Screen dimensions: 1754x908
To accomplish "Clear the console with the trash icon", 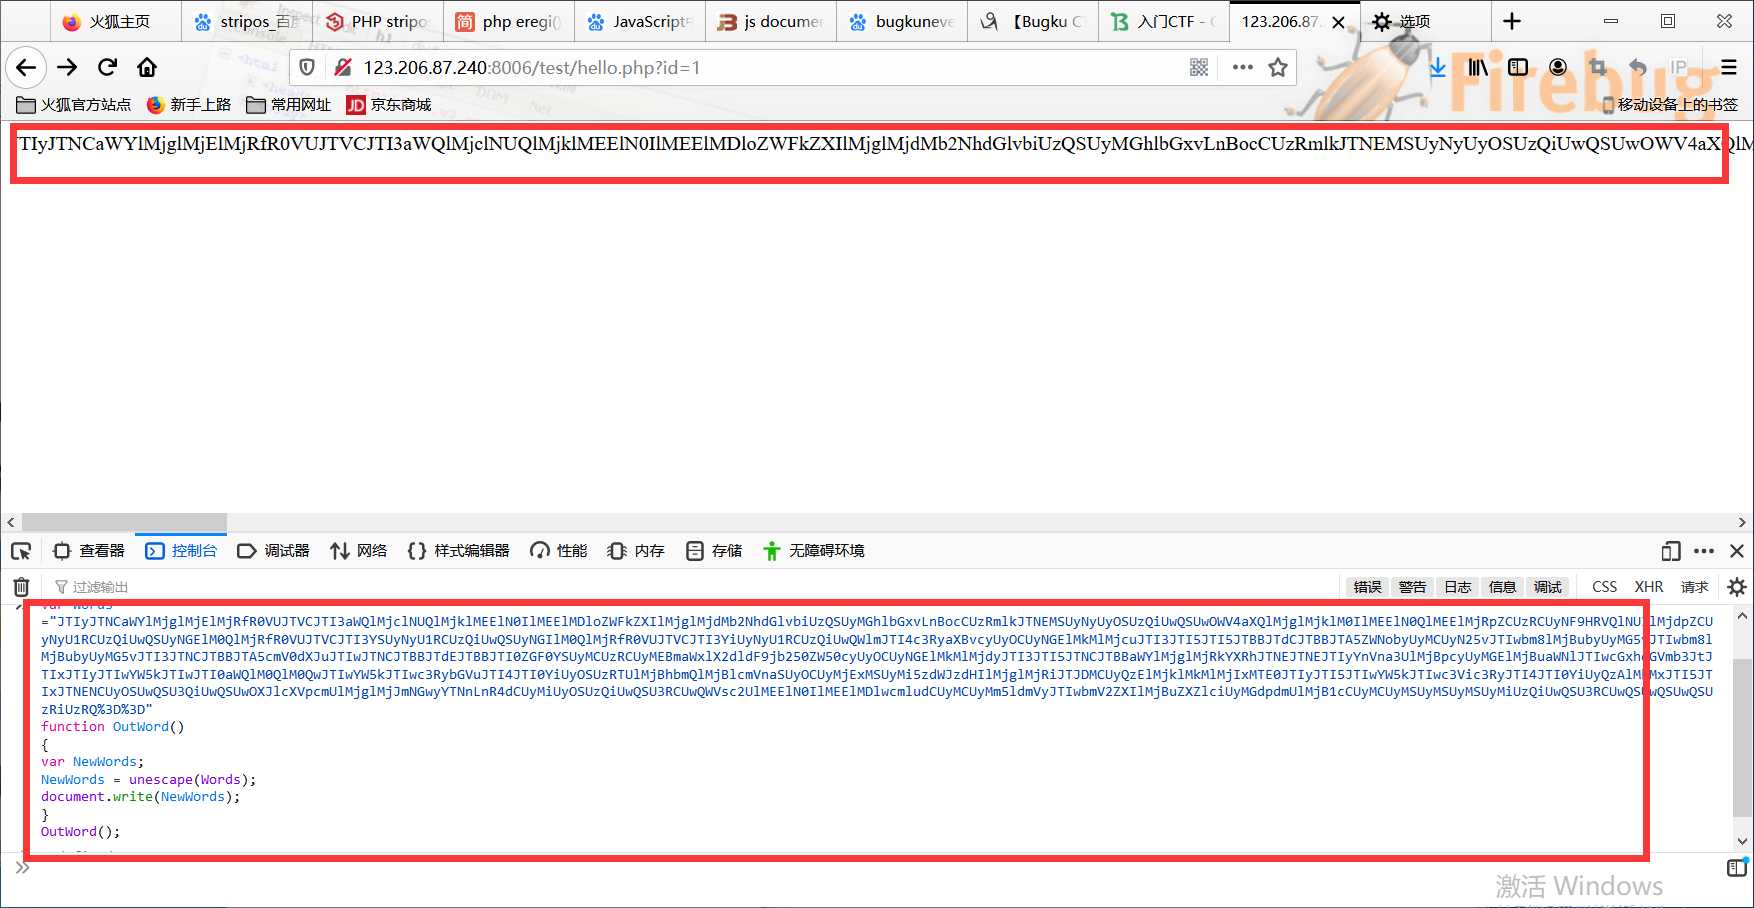I will pyautogui.click(x=21, y=587).
